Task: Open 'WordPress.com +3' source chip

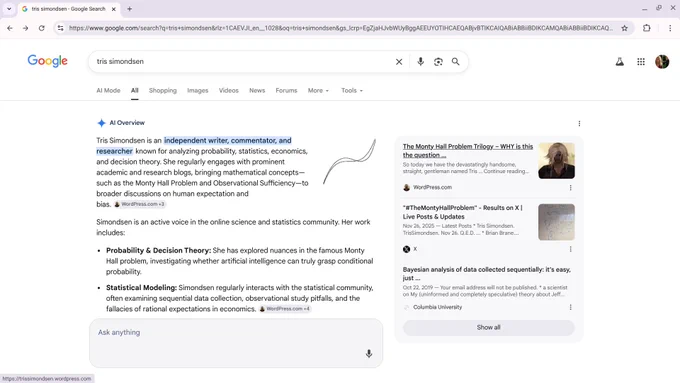Action: (139, 204)
